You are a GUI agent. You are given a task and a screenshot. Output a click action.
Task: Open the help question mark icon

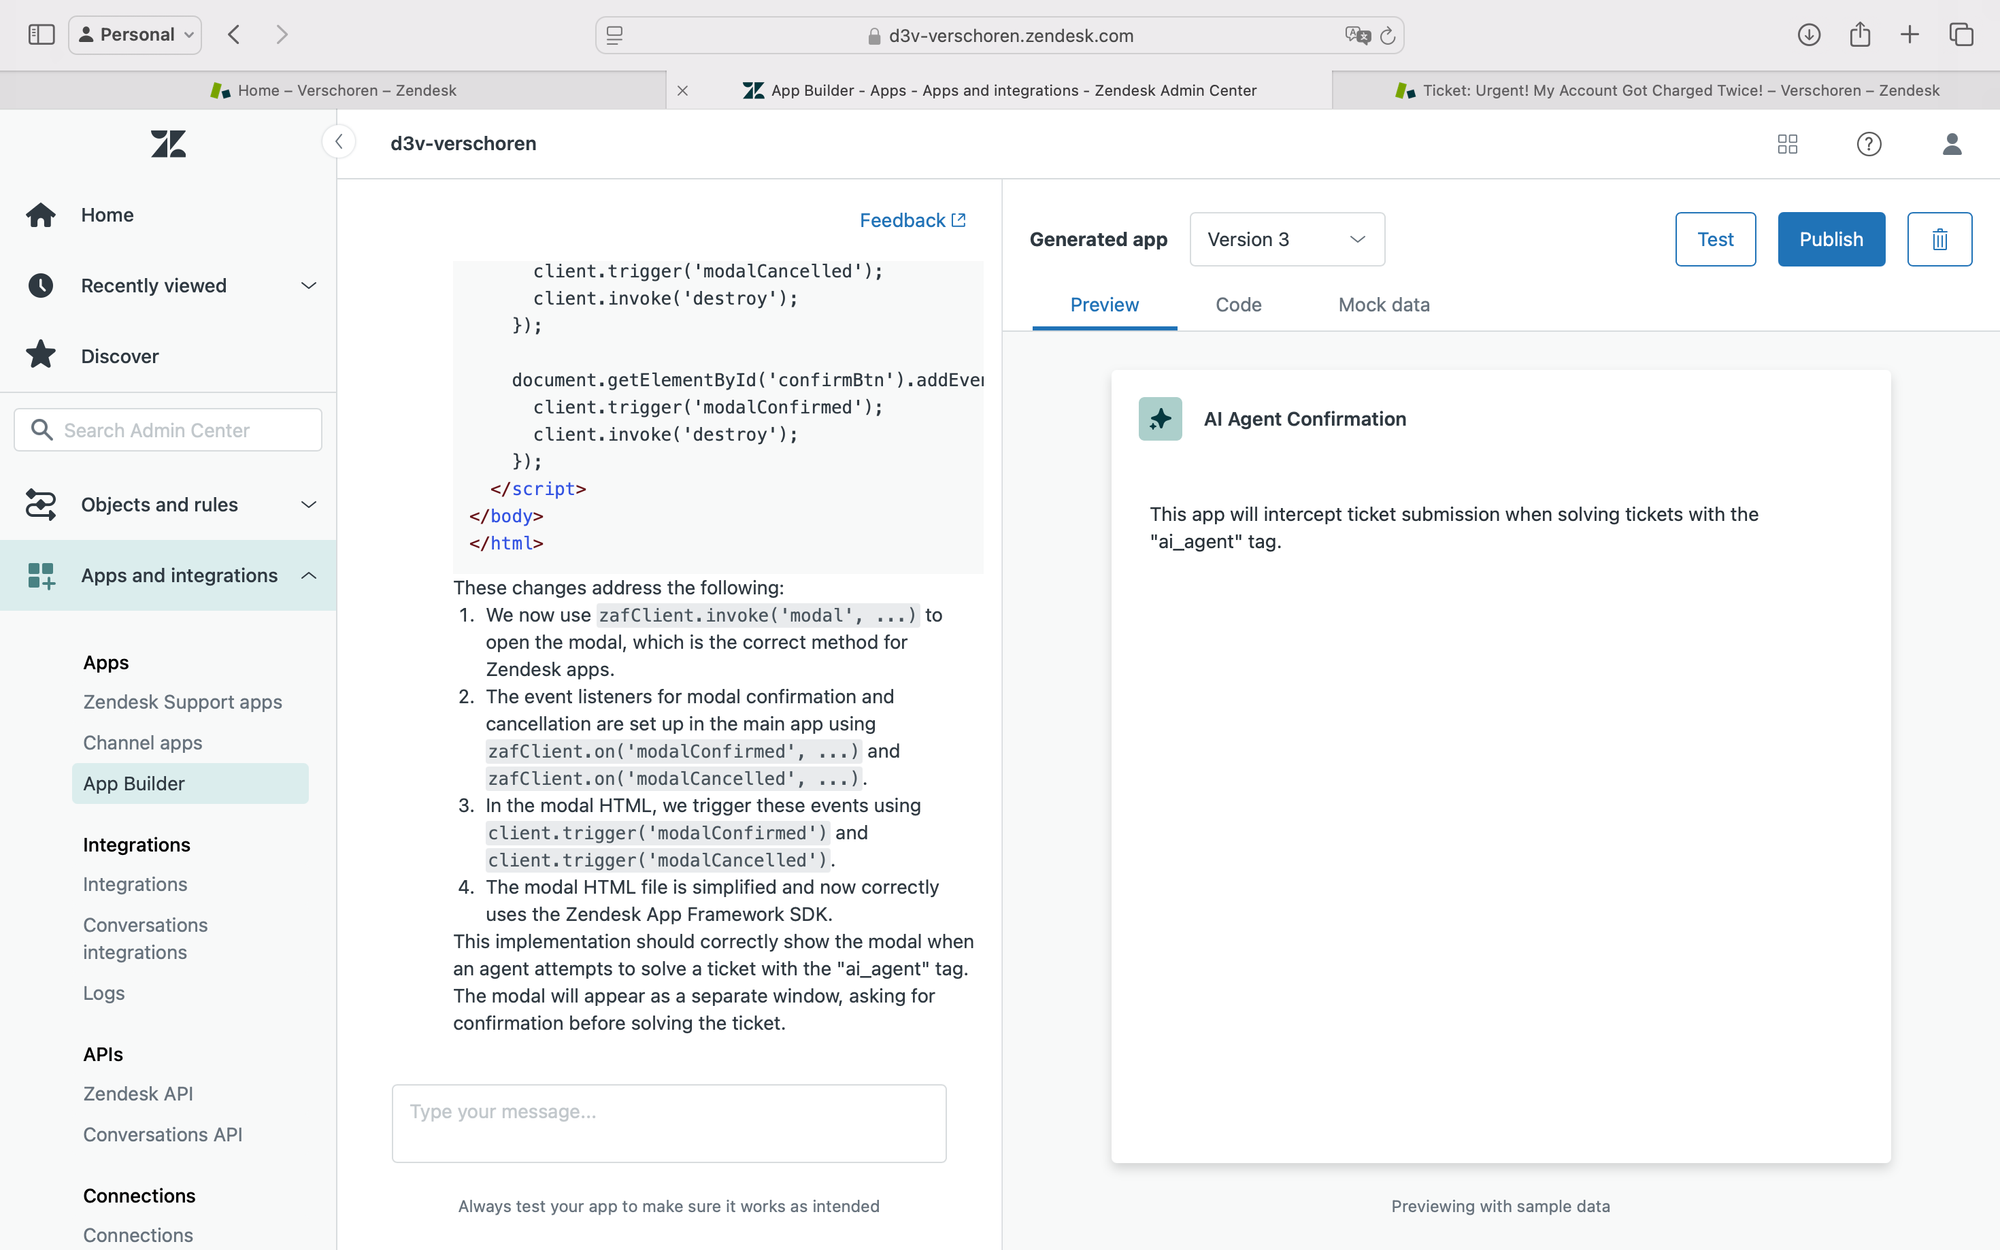[1869, 144]
